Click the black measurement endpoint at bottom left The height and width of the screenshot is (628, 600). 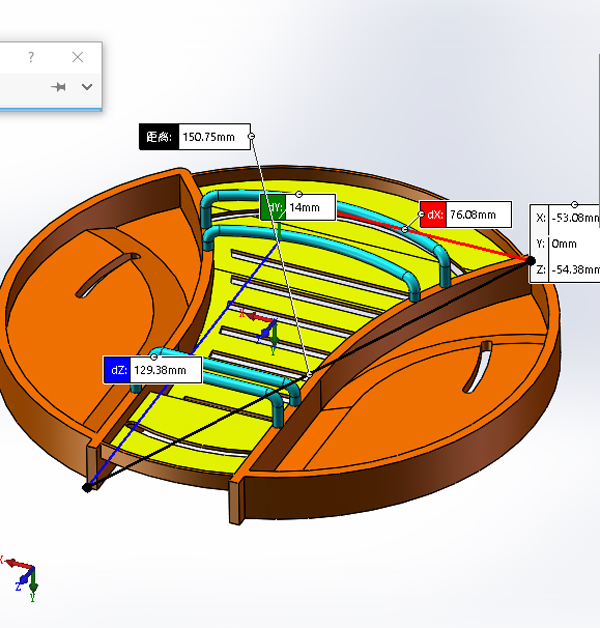(x=87, y=487)
